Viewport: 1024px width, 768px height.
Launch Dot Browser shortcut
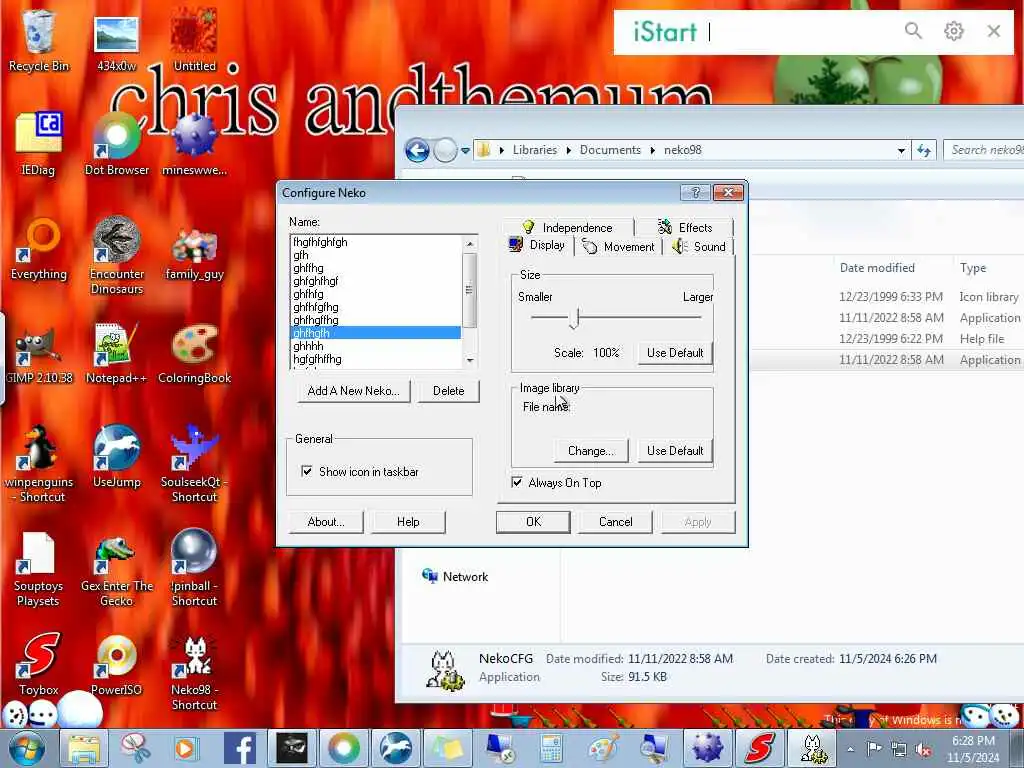117,144
